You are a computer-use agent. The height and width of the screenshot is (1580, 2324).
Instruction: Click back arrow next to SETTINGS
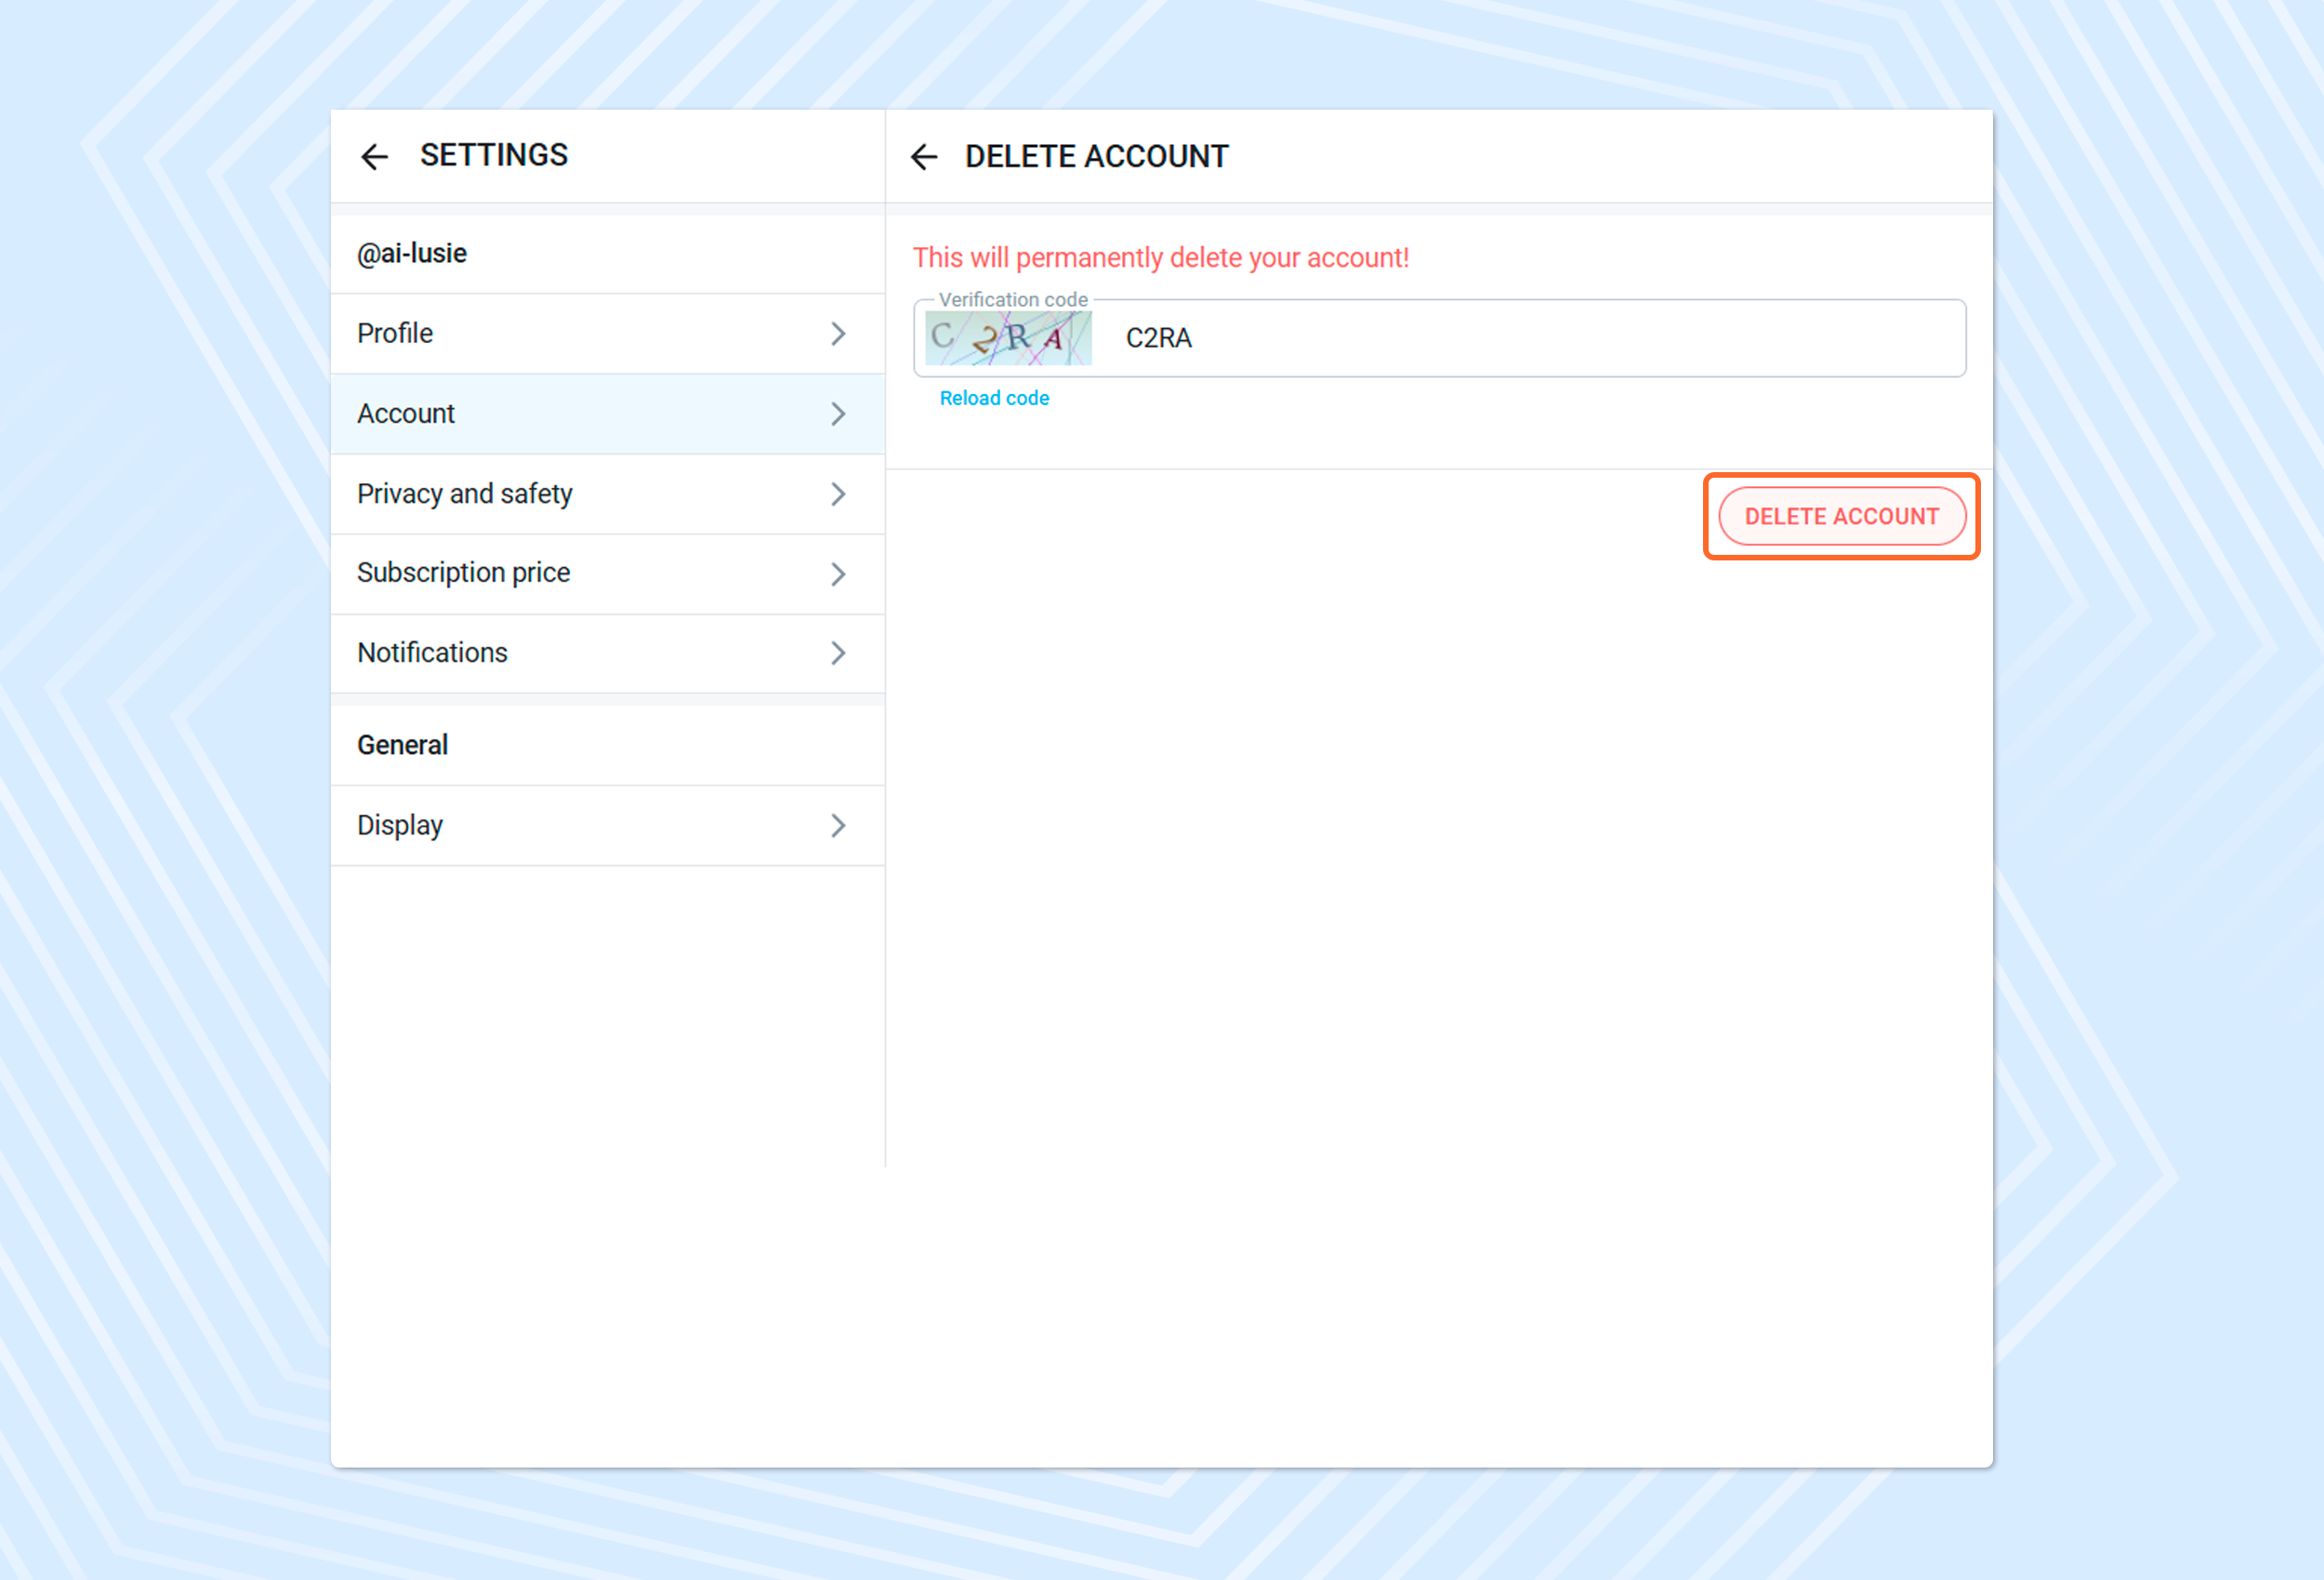(x=374, y=156)
